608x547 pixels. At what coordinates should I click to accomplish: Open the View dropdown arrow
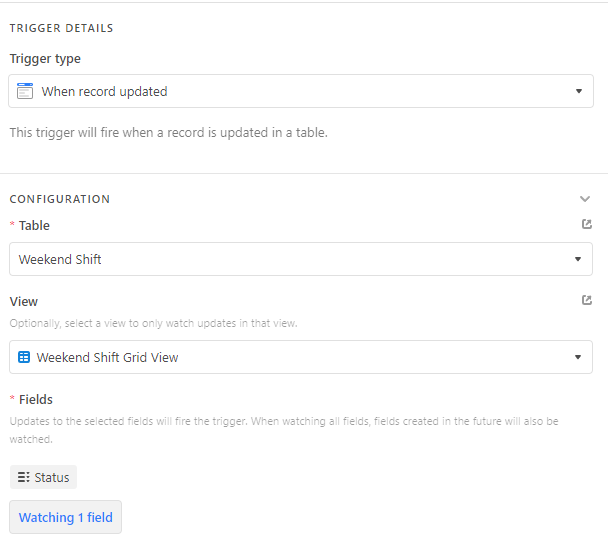click(x=578, y=357)
